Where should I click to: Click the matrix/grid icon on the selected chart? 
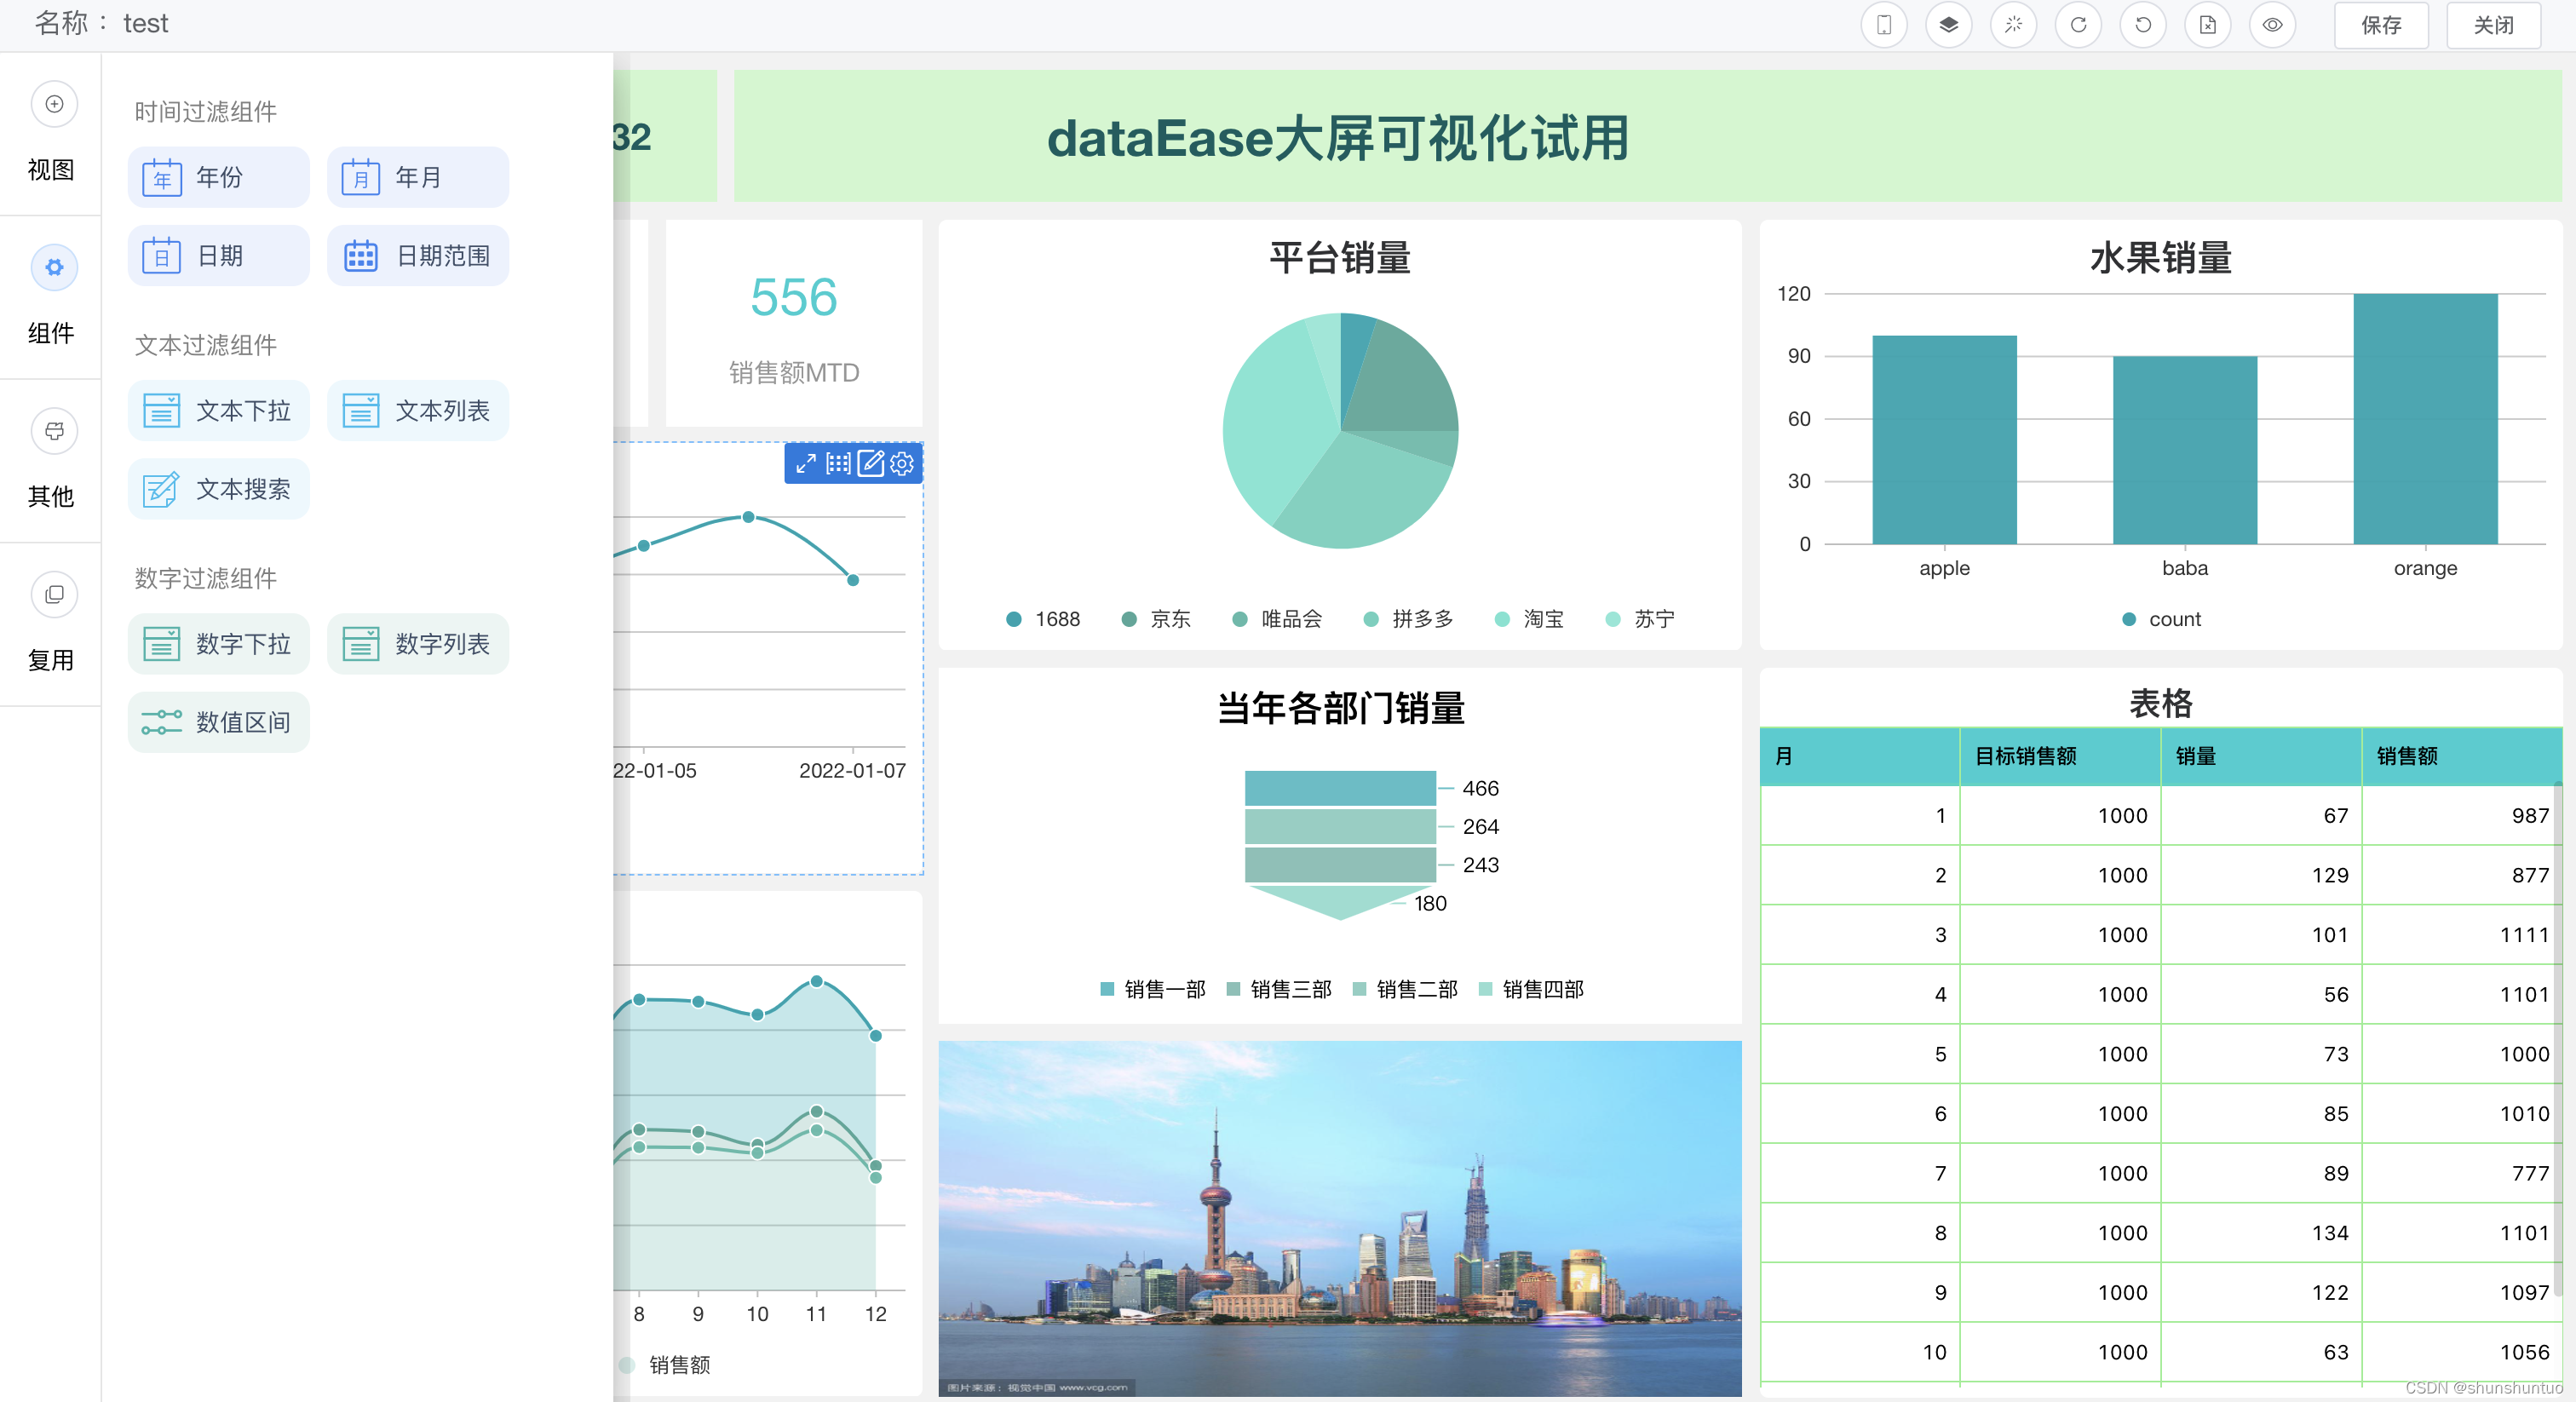[839, 463]
